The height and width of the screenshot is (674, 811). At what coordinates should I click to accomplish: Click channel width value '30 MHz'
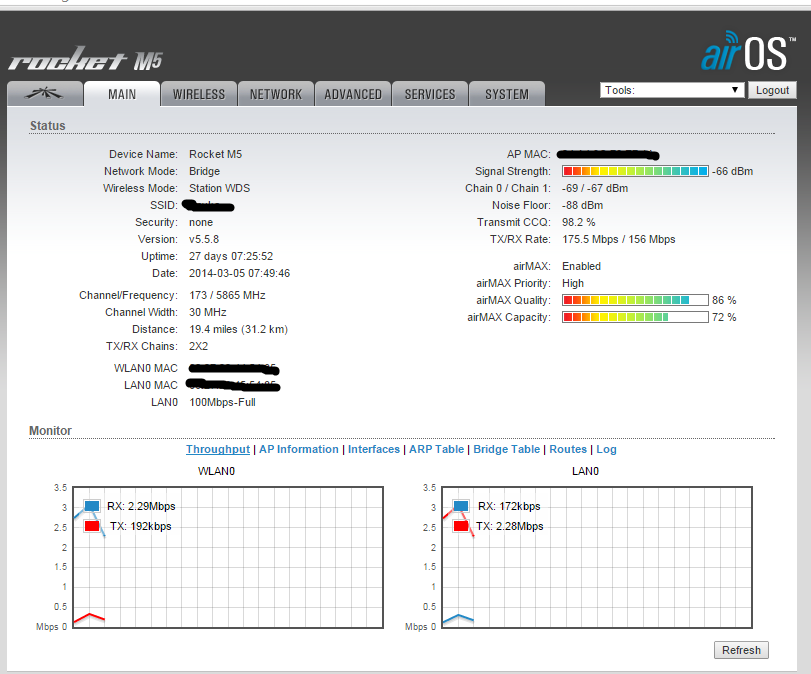(x=207, y=312)
